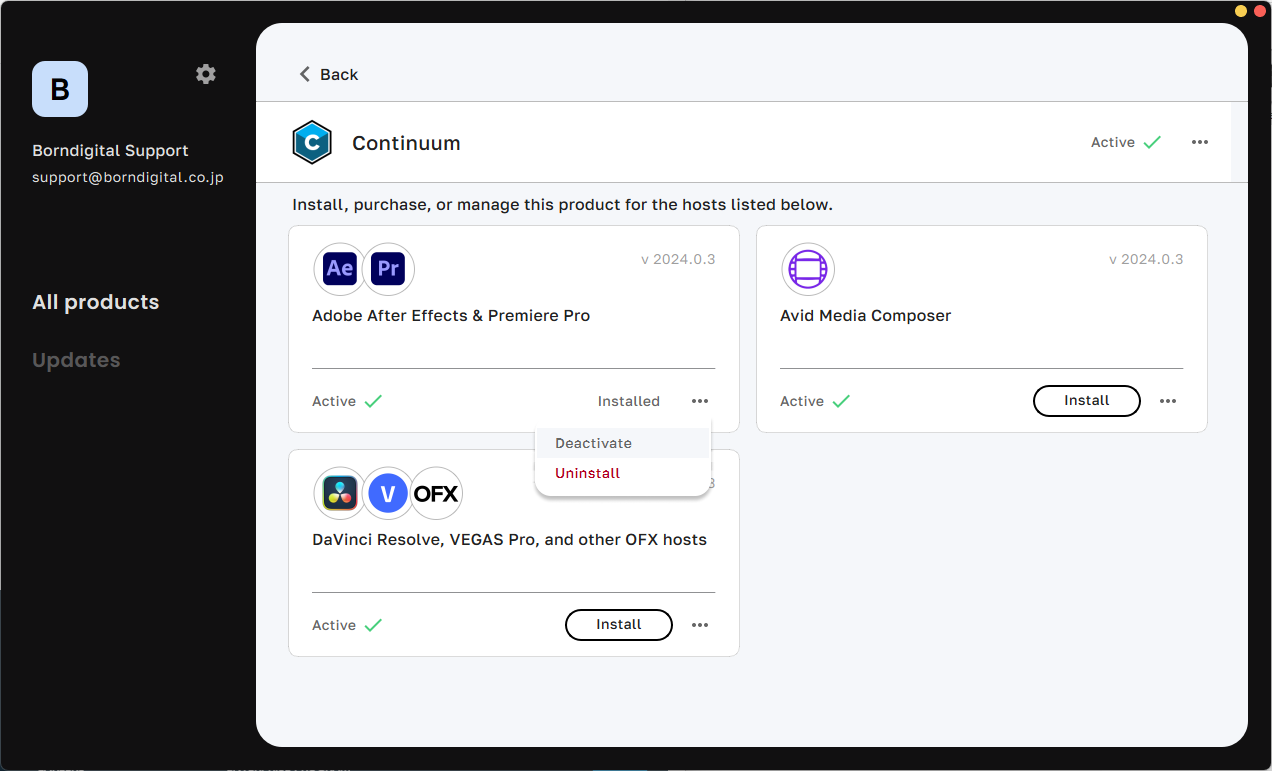Viewport: 1272px width, 771px height.
Task: Click the Borndigital Support account name
Action: coord(111,151)
